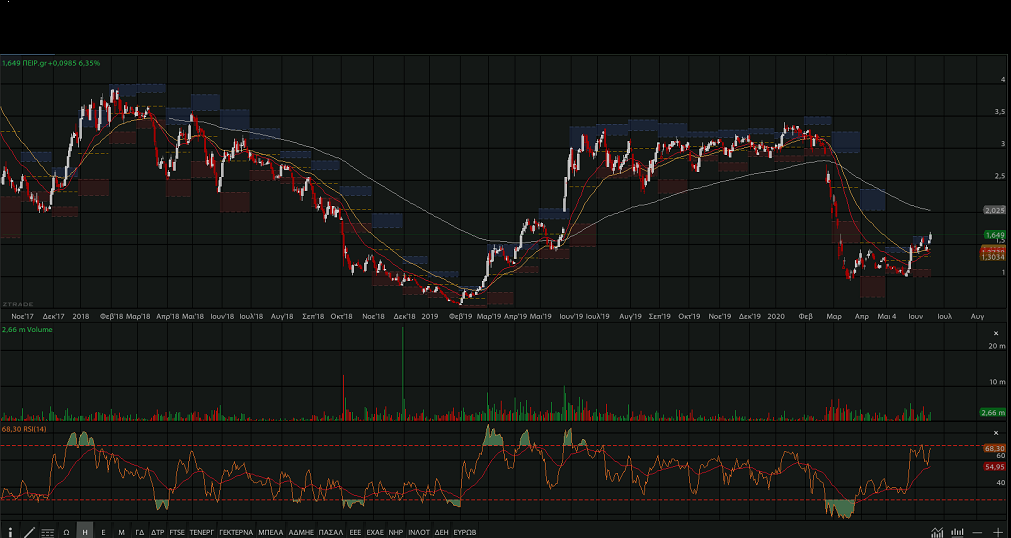Click the 1,649 current price tag

993,234
